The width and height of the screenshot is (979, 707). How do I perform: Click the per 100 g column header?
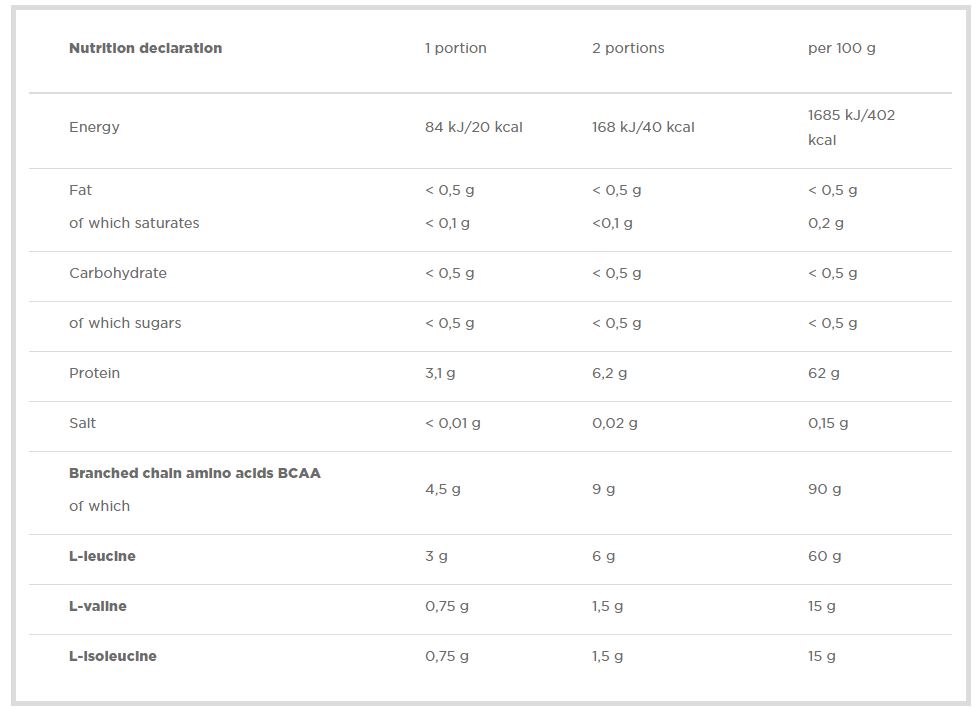[x=841, y=48]
